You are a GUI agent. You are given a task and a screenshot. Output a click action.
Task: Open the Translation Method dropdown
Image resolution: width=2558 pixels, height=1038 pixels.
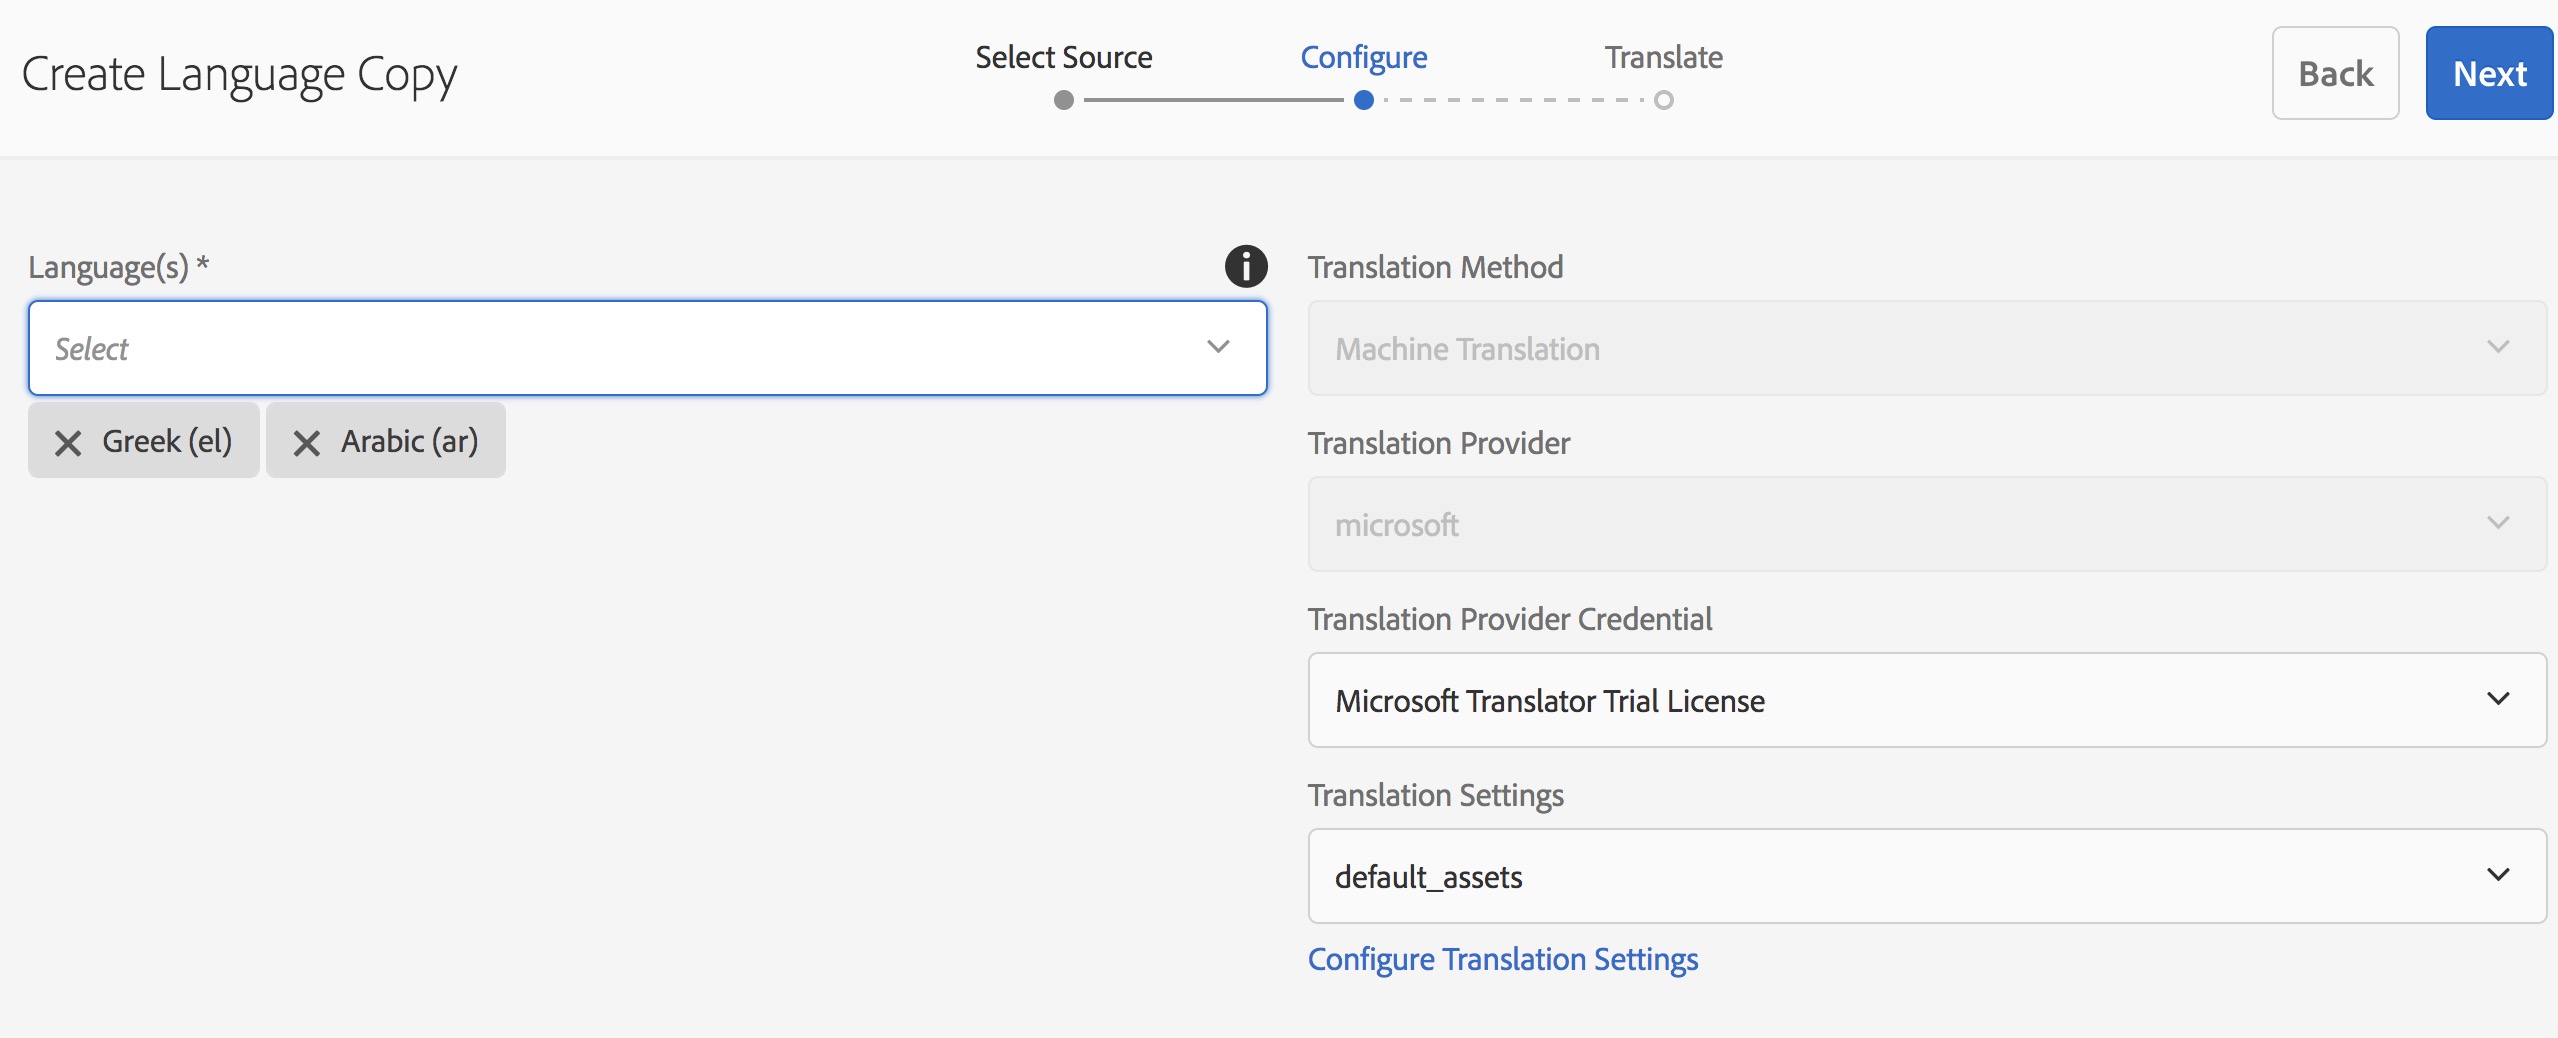(x=1926, y=348)
